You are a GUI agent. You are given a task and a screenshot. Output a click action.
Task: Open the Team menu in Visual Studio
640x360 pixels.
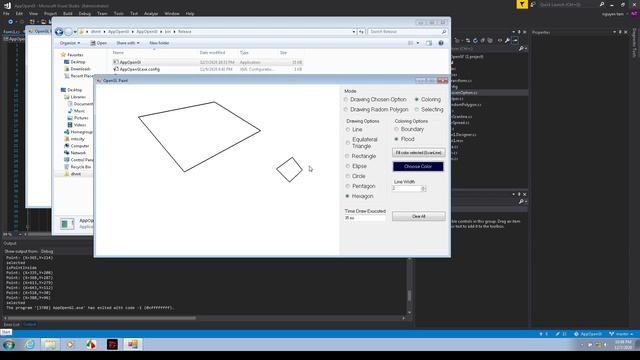click(x=102, y=13)
